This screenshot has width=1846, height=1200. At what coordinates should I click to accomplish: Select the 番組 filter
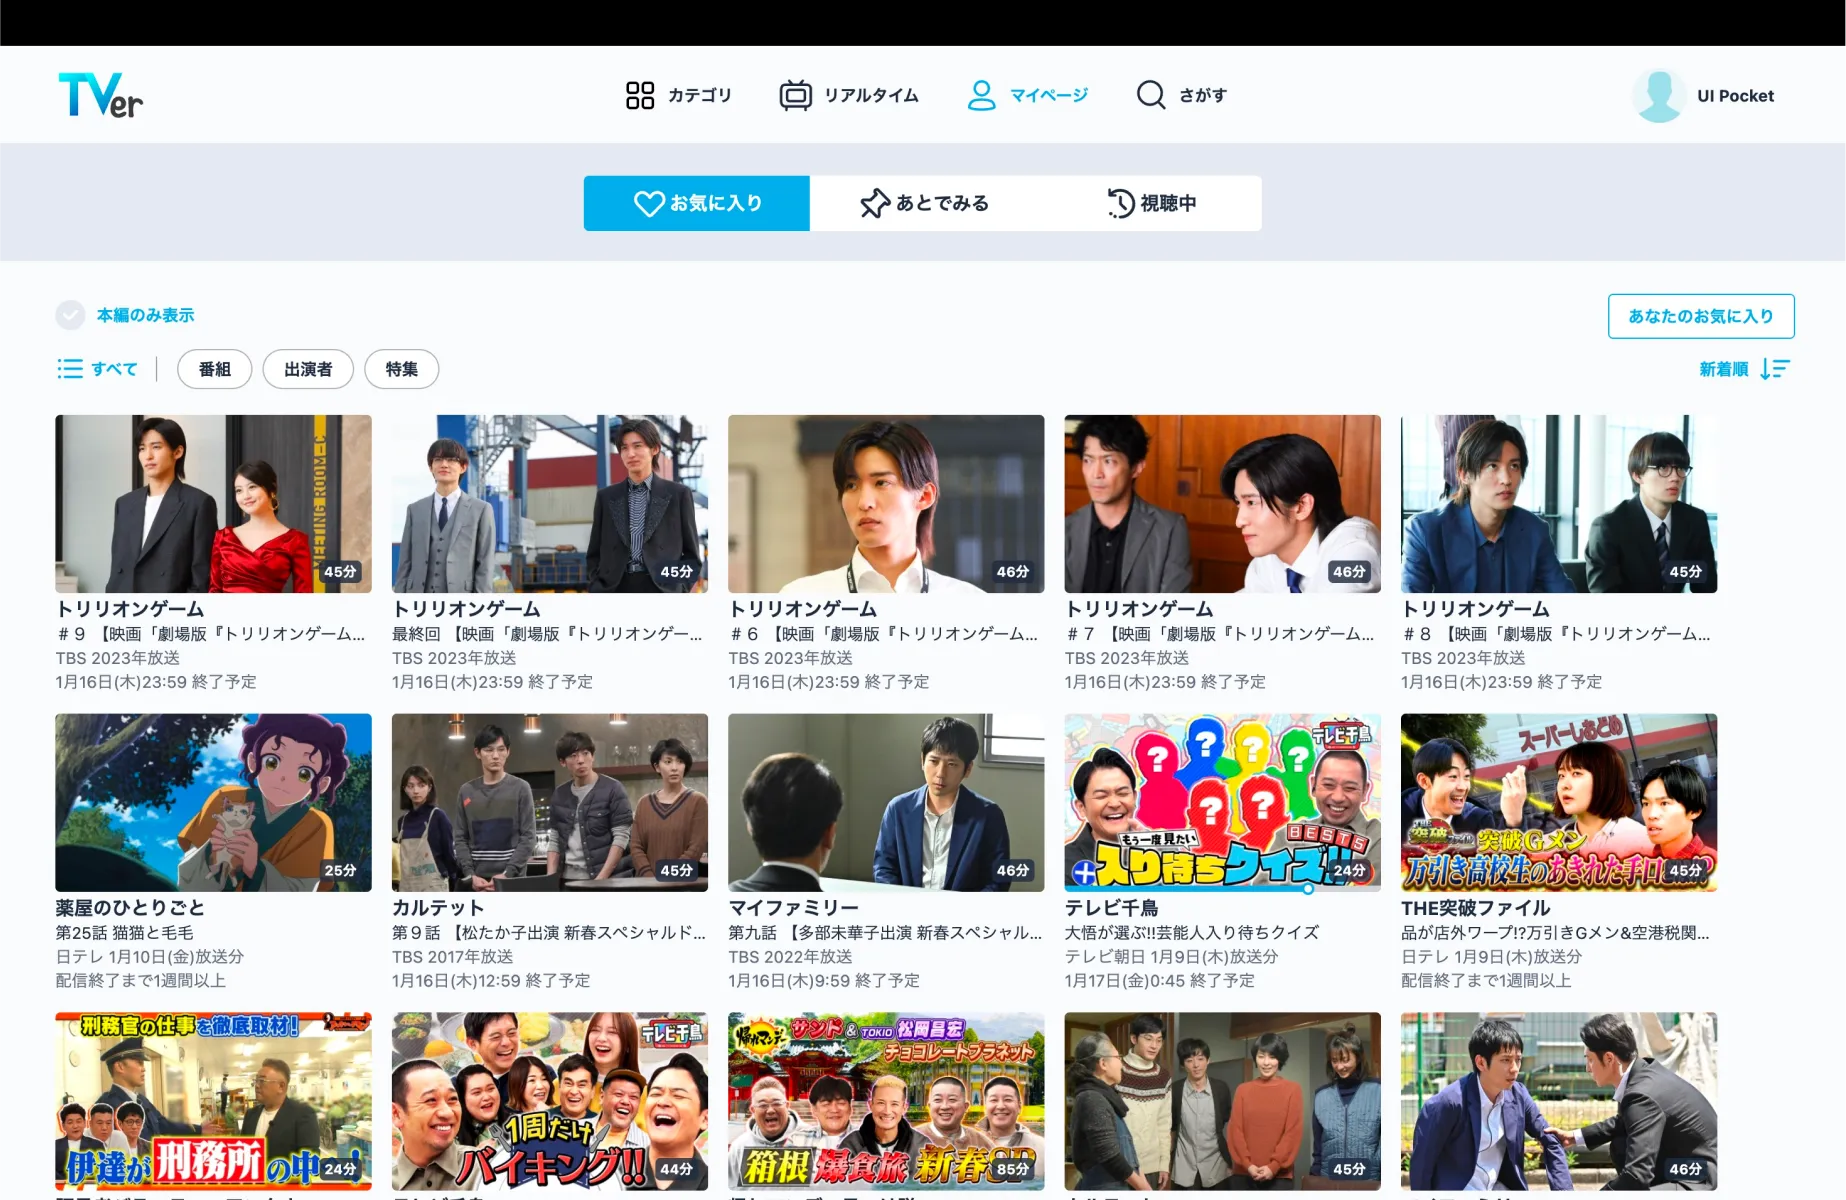pos(214,369)
